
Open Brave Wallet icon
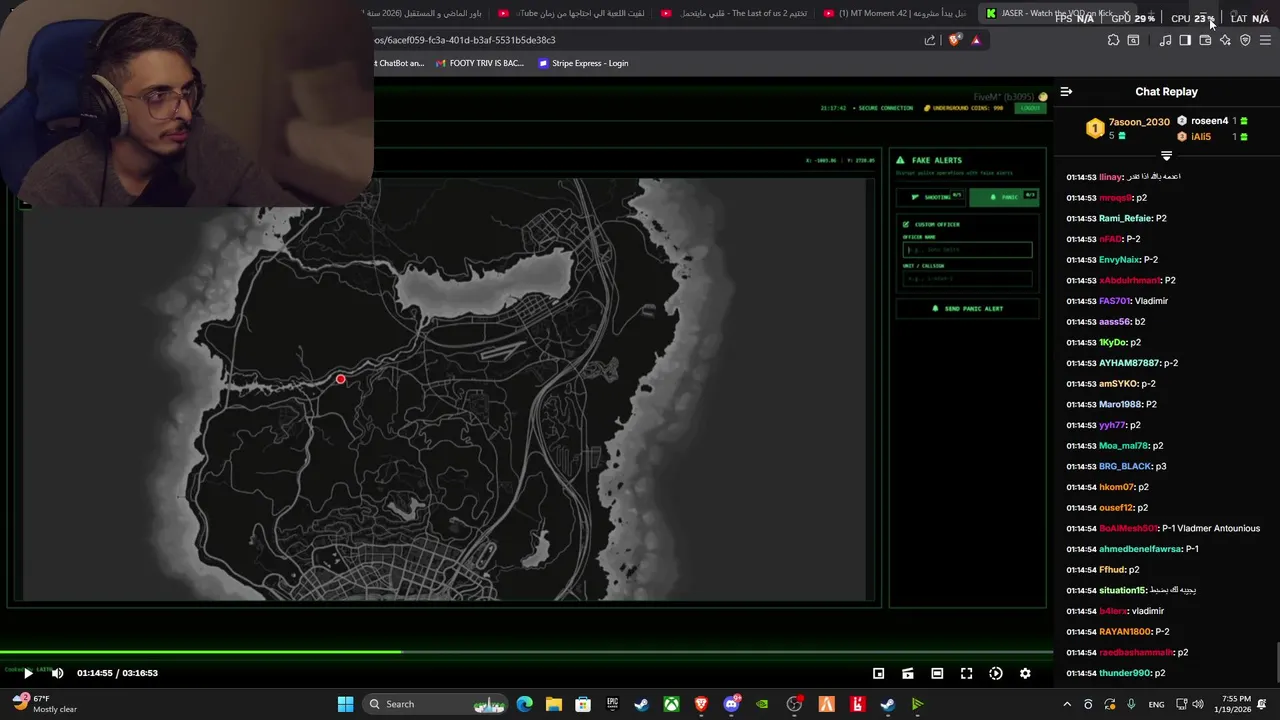[x=1205, y=40]
